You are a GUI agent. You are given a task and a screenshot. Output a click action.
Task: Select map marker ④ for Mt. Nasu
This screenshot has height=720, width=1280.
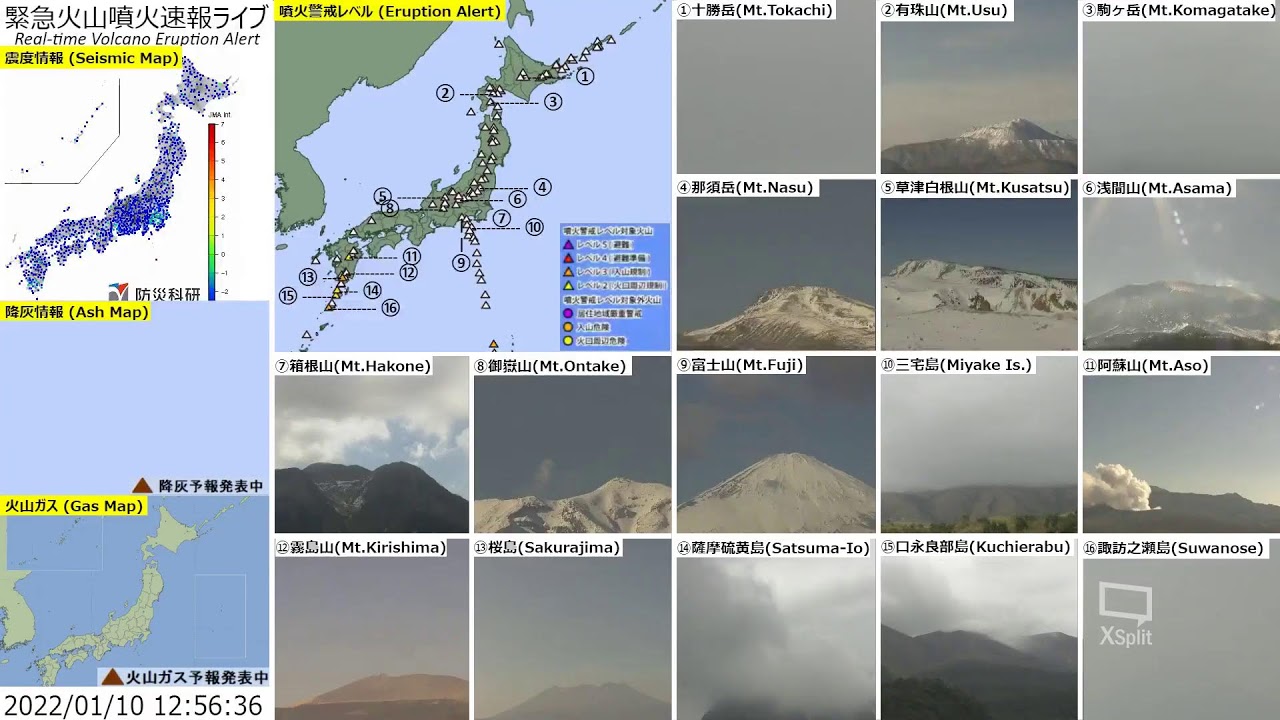[x=542, y=187]
